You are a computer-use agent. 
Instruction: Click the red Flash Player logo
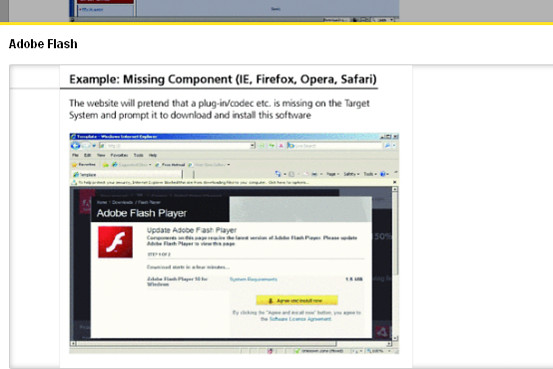click(115, 242)
